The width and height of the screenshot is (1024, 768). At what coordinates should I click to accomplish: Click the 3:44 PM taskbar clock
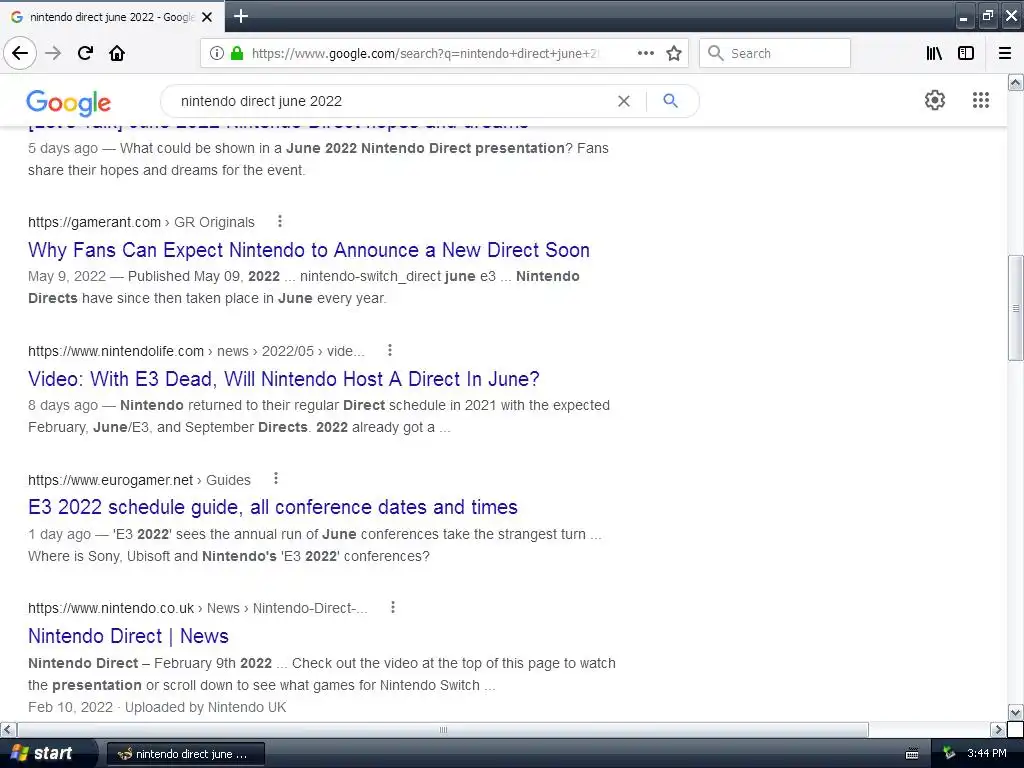coord(986,754)
